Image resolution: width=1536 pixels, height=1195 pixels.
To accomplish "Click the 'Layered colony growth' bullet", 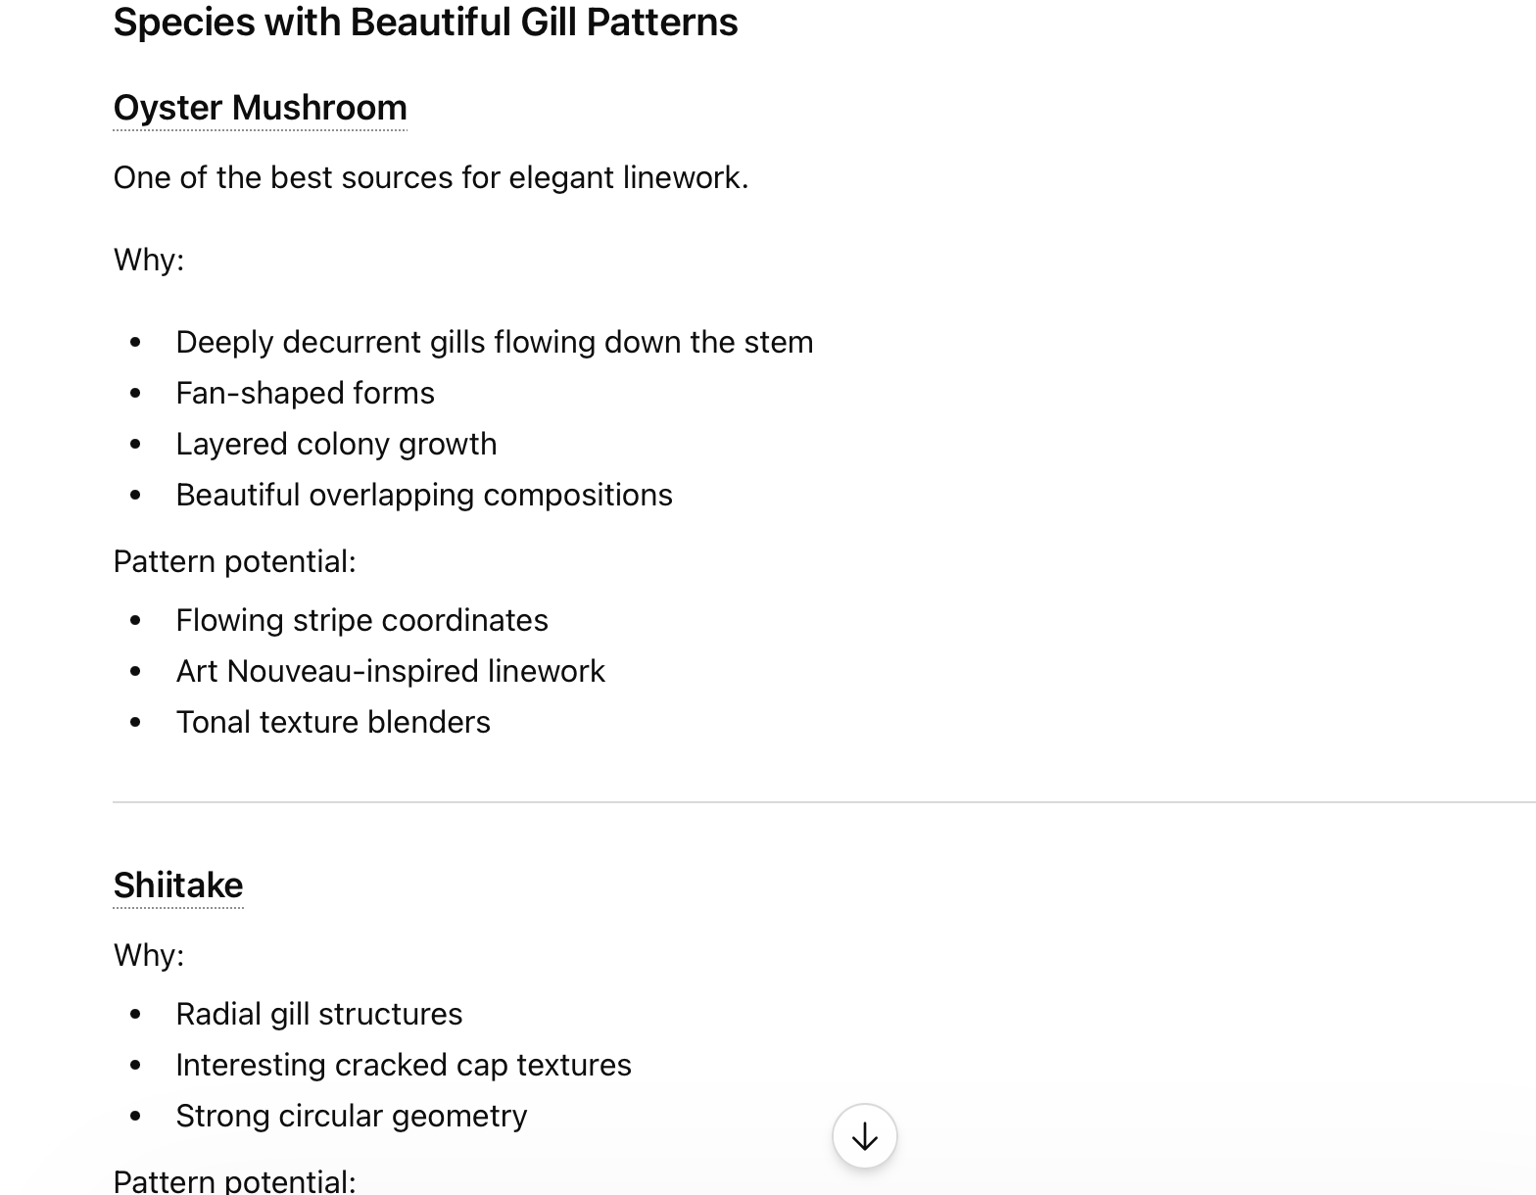I will coord(336,444).
